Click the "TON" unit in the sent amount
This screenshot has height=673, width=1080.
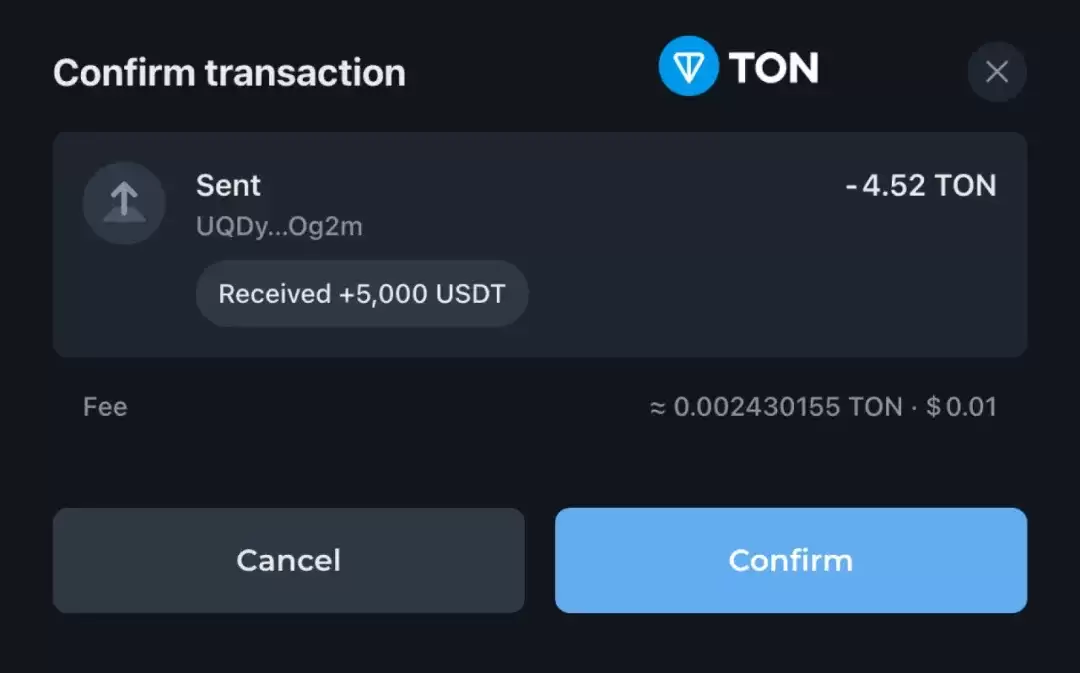coord(965,185)
